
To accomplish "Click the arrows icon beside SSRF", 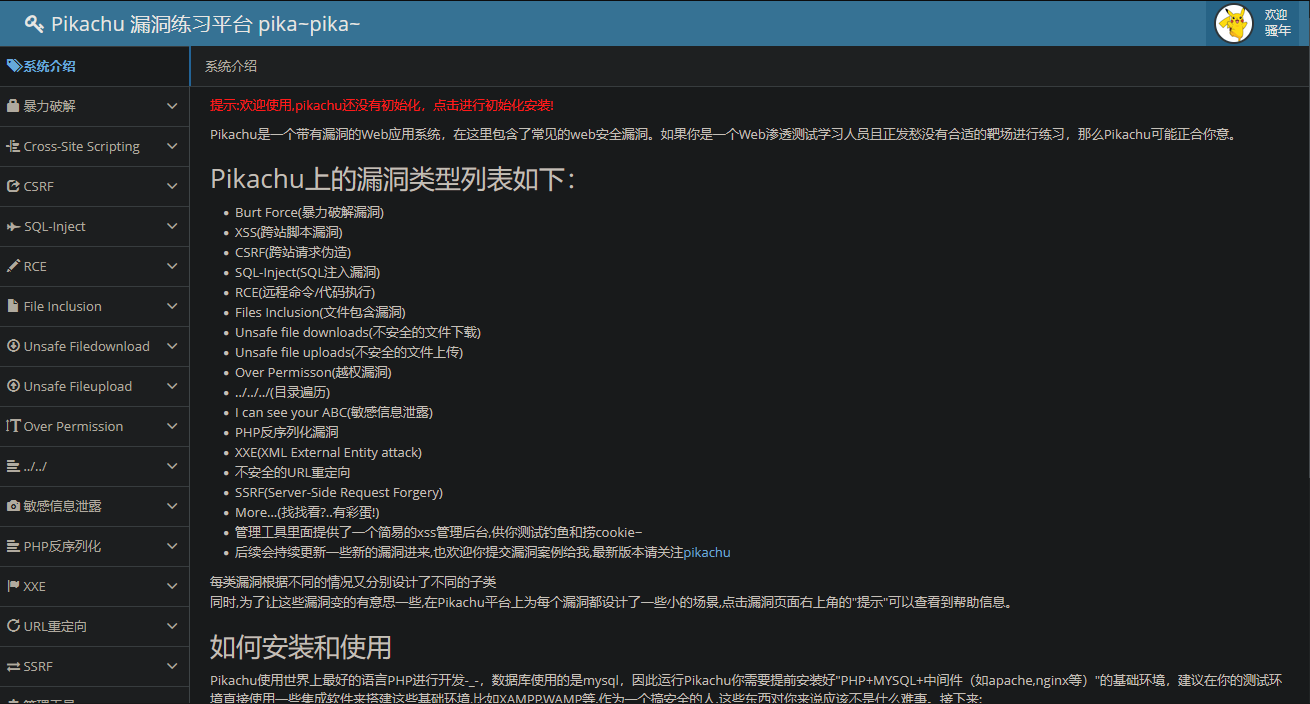I will [14, 666].
